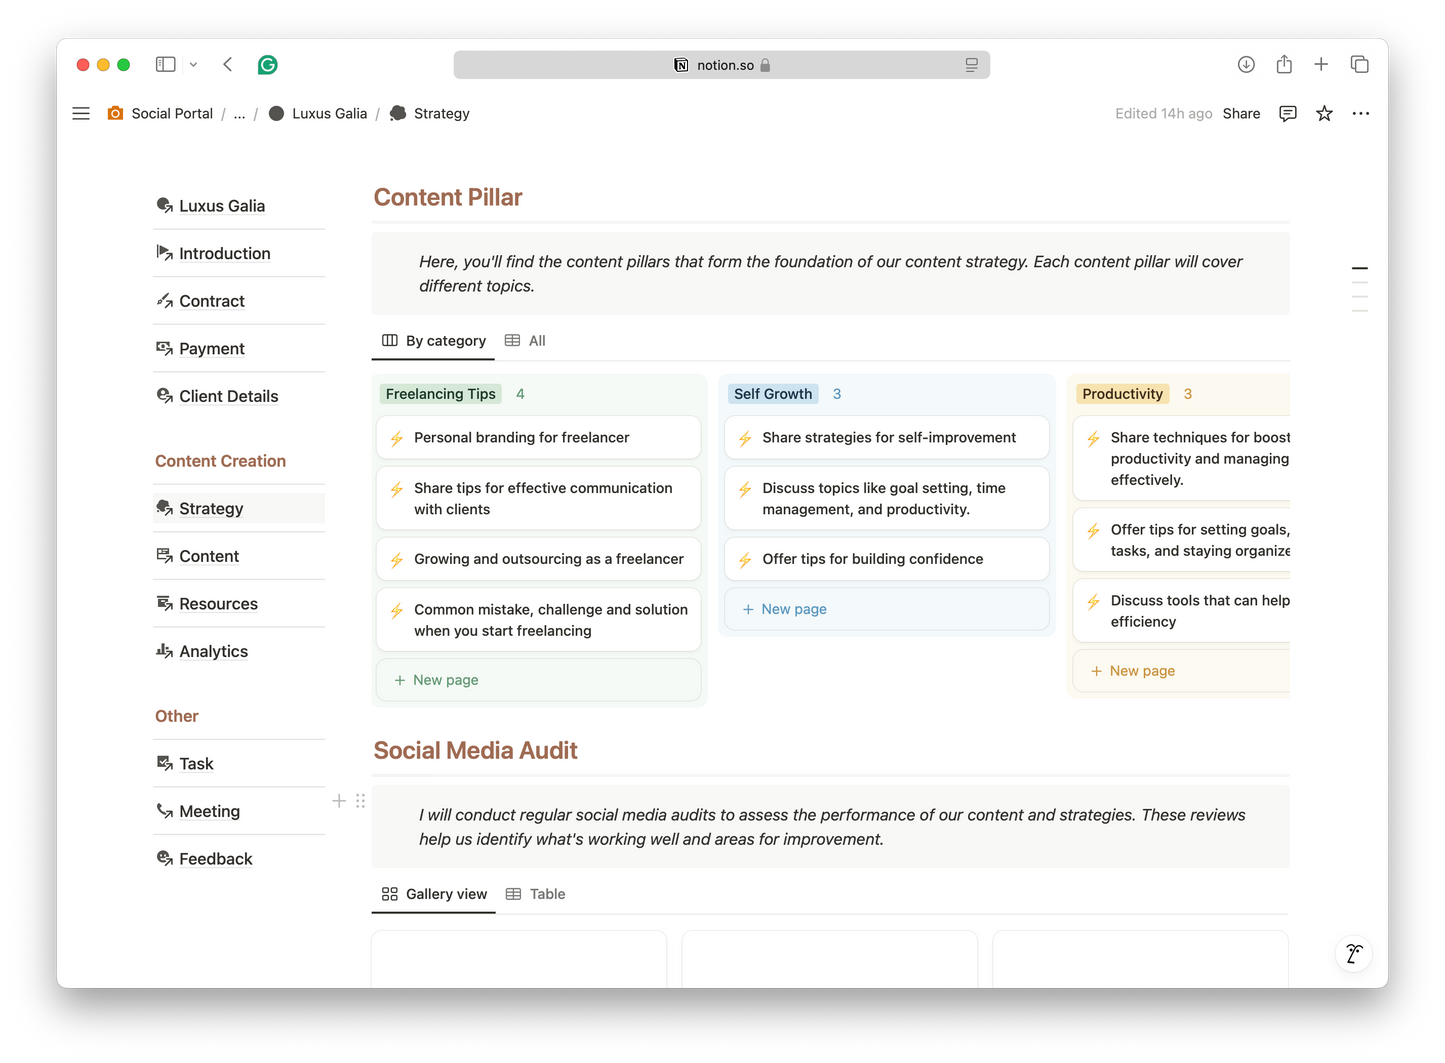Image resolution: width=1445 pixels, height=1063 pixels.
Task: Click the Share button
Action: (1241, 114)
